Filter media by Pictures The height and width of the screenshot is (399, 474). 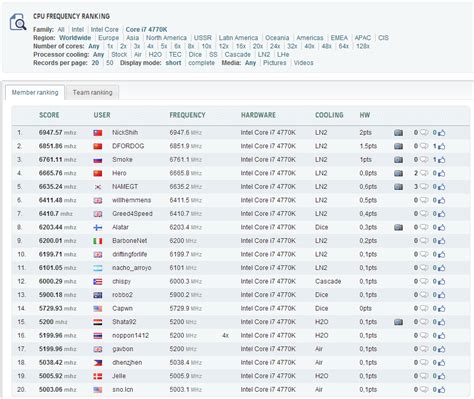tap(274, 63)
